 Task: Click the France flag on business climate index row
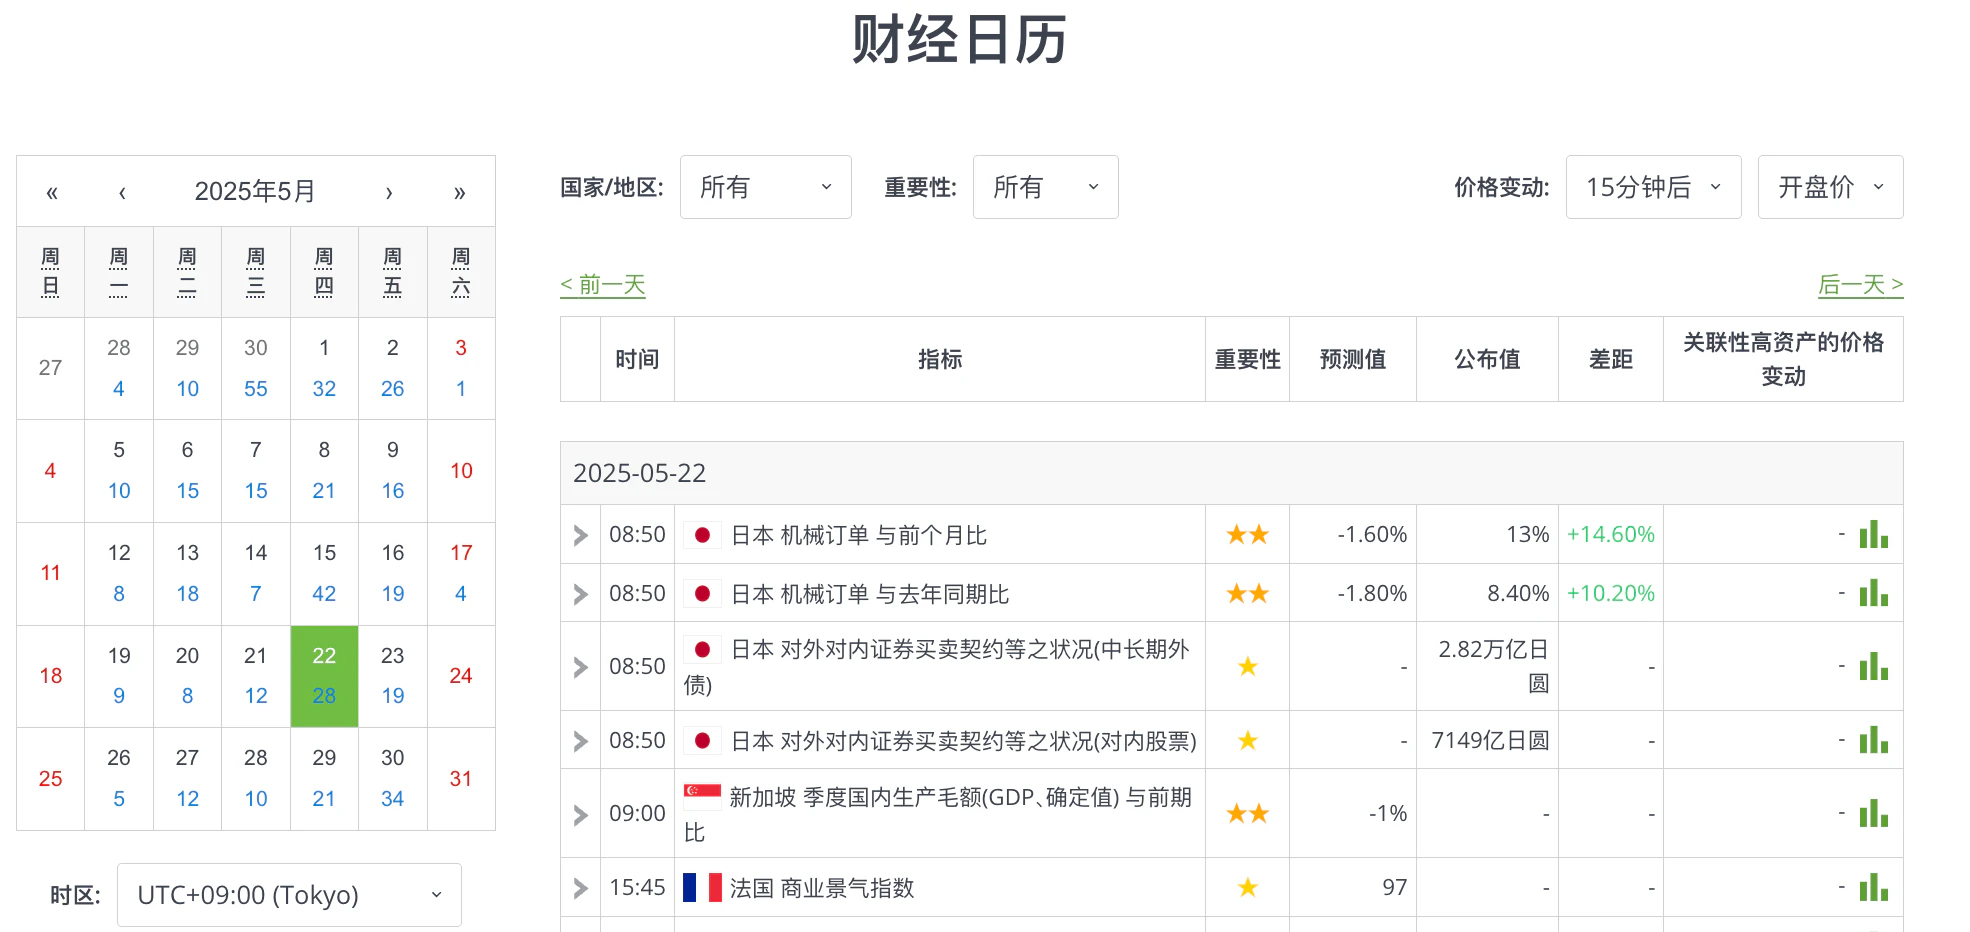coord(703,887)
